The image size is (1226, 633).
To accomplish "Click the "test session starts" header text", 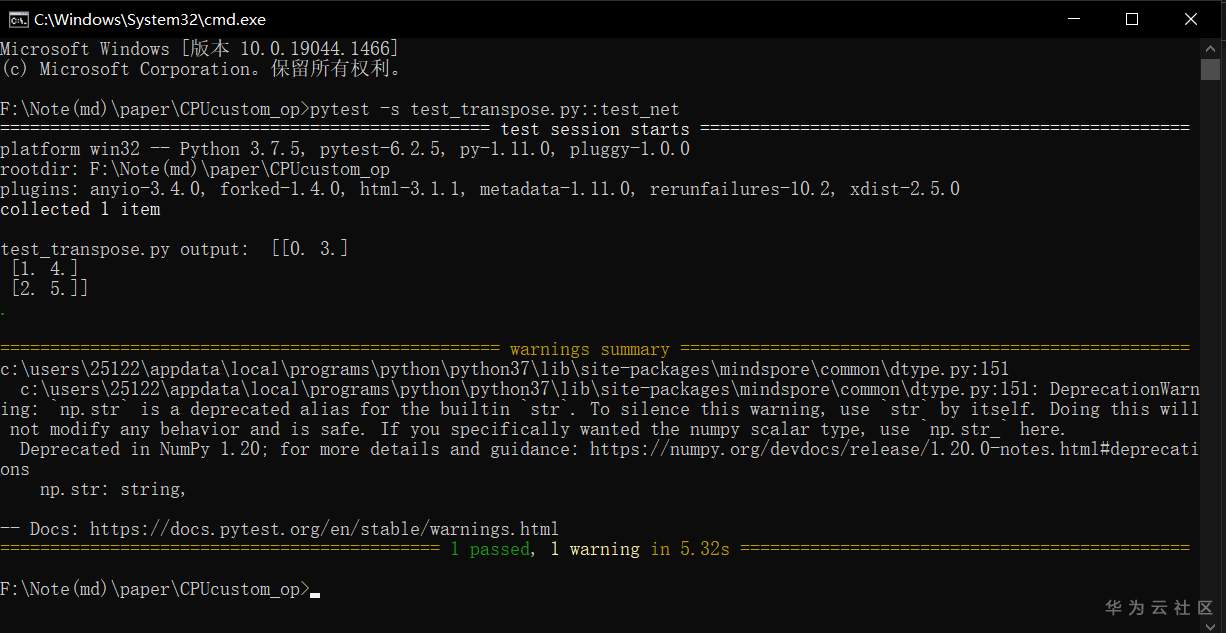I will pyautogui.click(x=594, y=129).
